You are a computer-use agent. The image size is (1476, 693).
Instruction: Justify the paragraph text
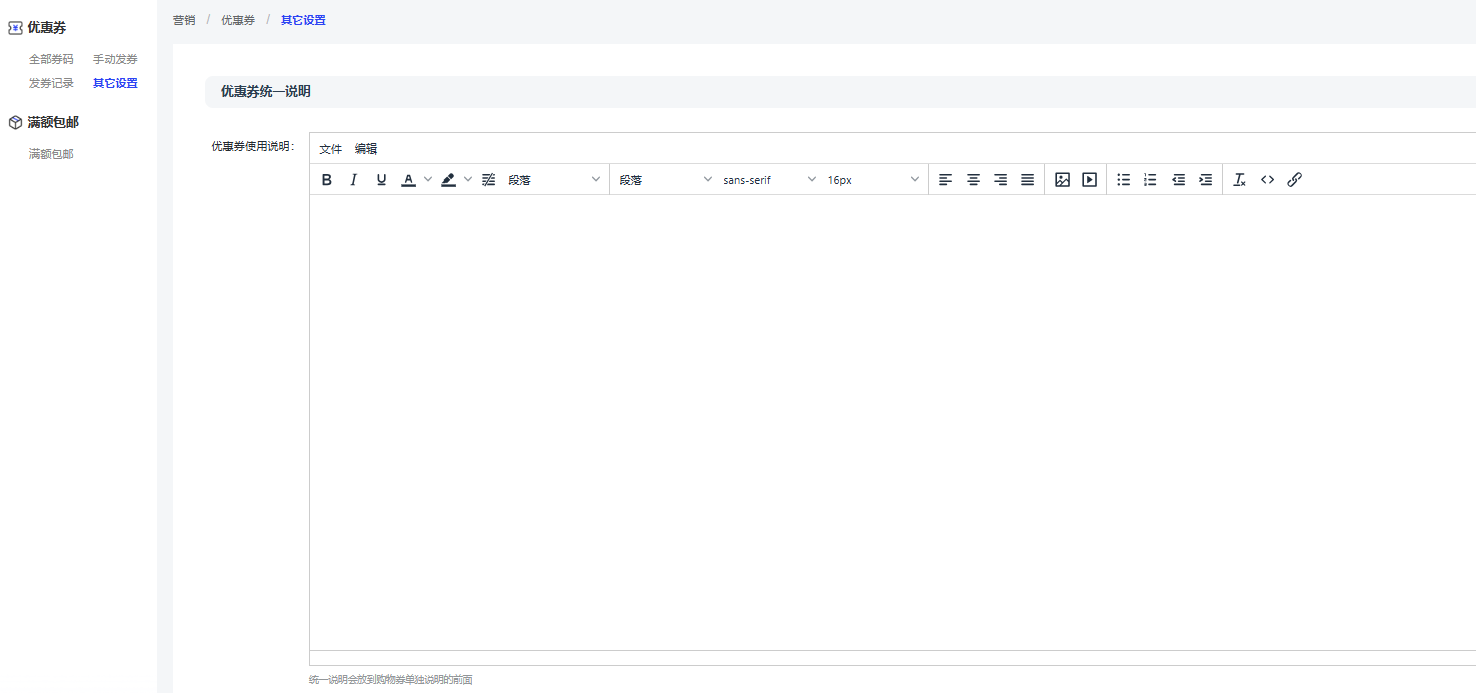click(x=1027, y=180)
